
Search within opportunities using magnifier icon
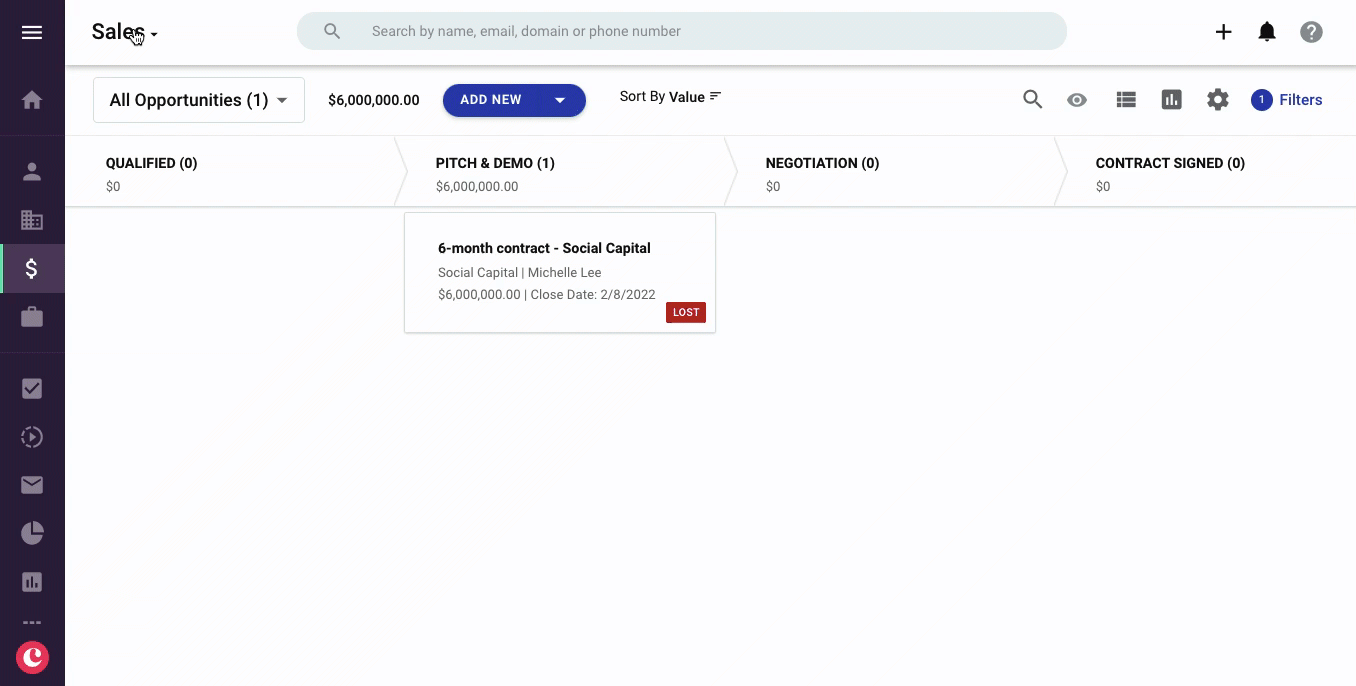click(1033, 99)
